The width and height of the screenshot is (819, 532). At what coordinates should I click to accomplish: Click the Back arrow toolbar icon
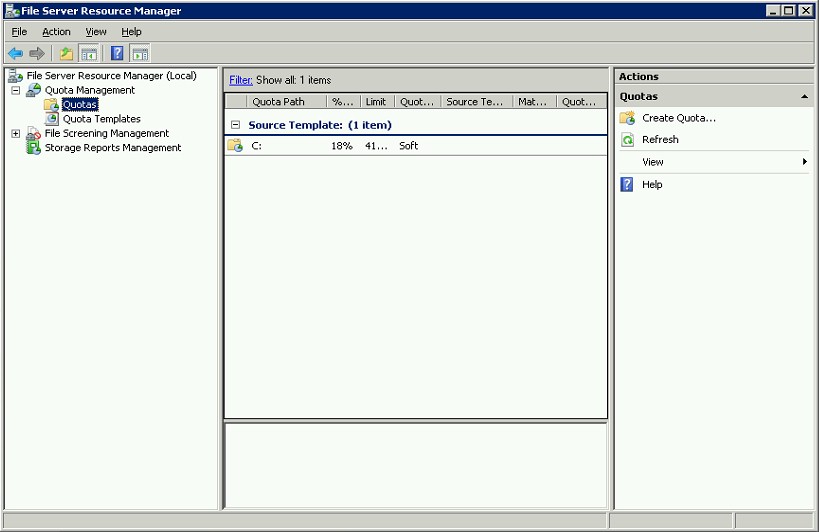[x=16, y=53]
